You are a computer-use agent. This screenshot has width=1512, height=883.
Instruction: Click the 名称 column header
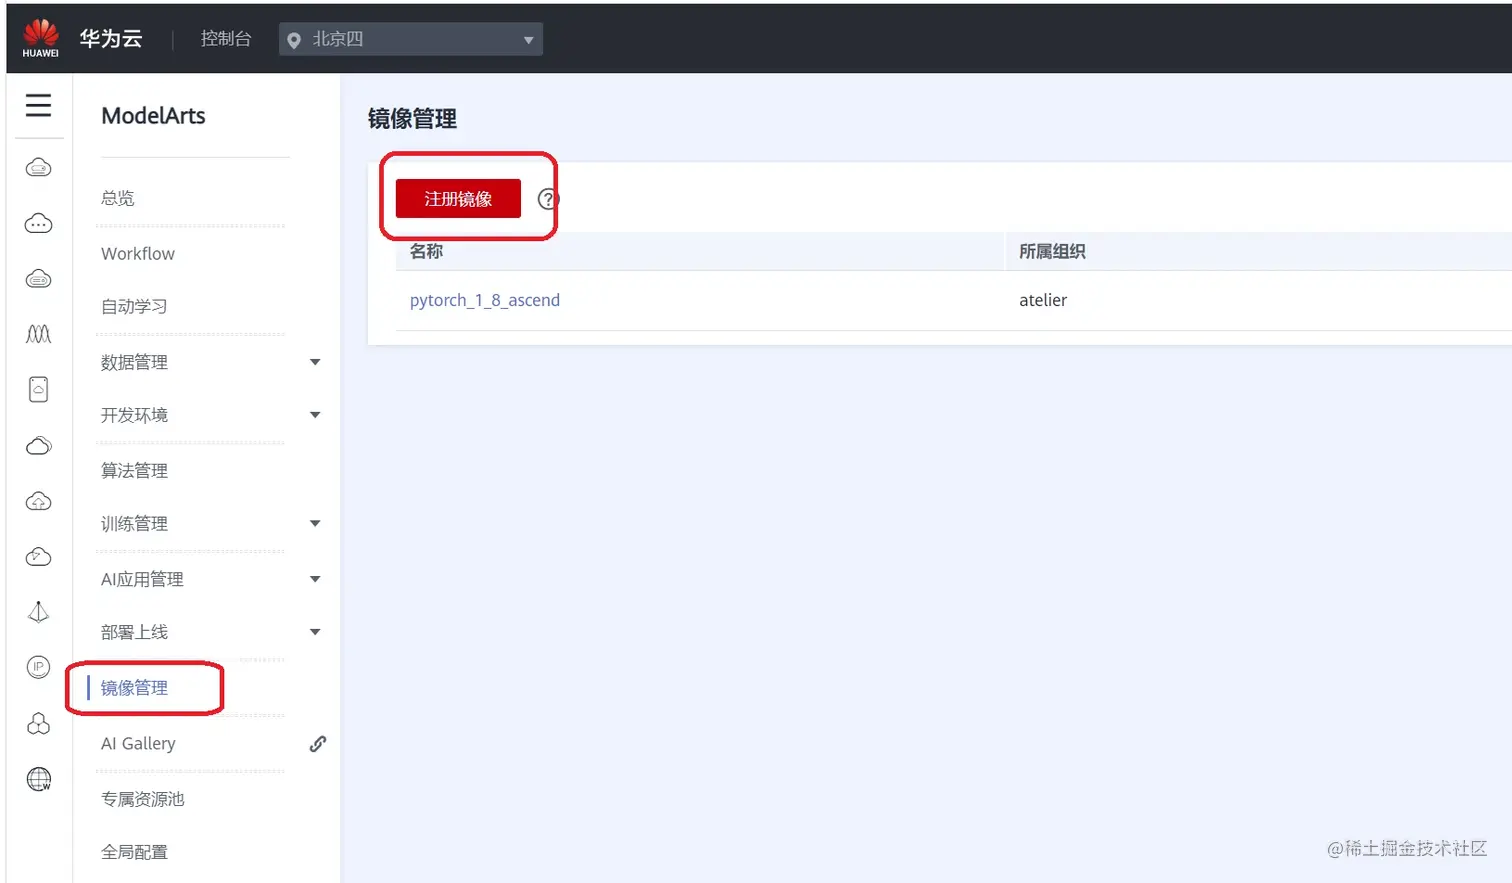pyautogui.click(x=426, y=251)
